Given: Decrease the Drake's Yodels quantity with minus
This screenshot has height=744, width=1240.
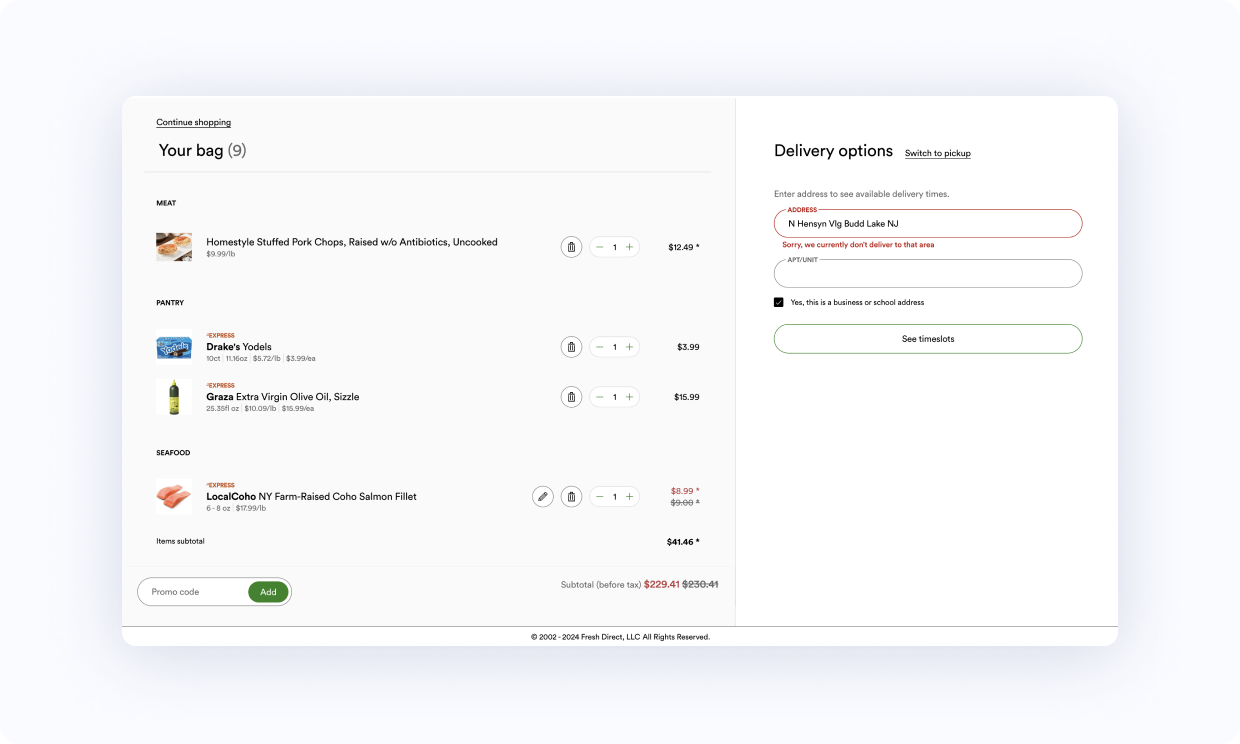Looking at the screenshot, I should 599,347.
